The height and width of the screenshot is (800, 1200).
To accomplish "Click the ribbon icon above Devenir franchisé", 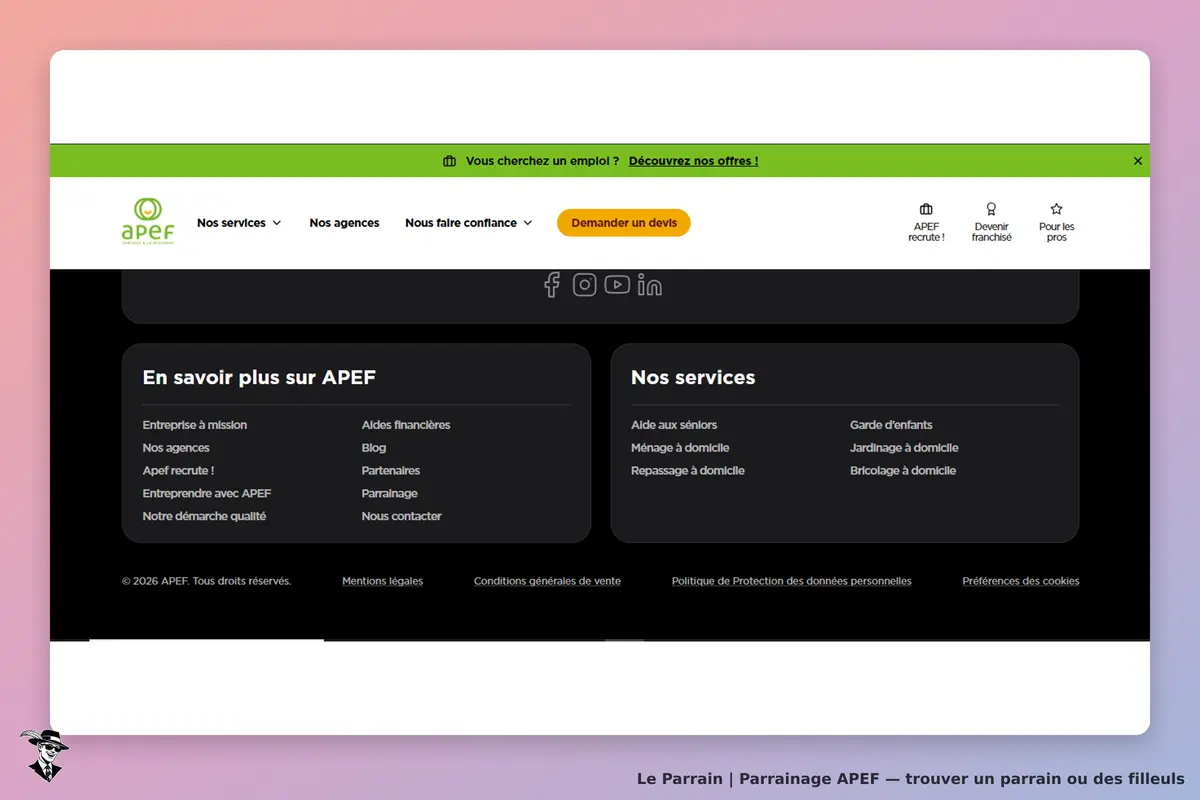I will tap(991, 209).
